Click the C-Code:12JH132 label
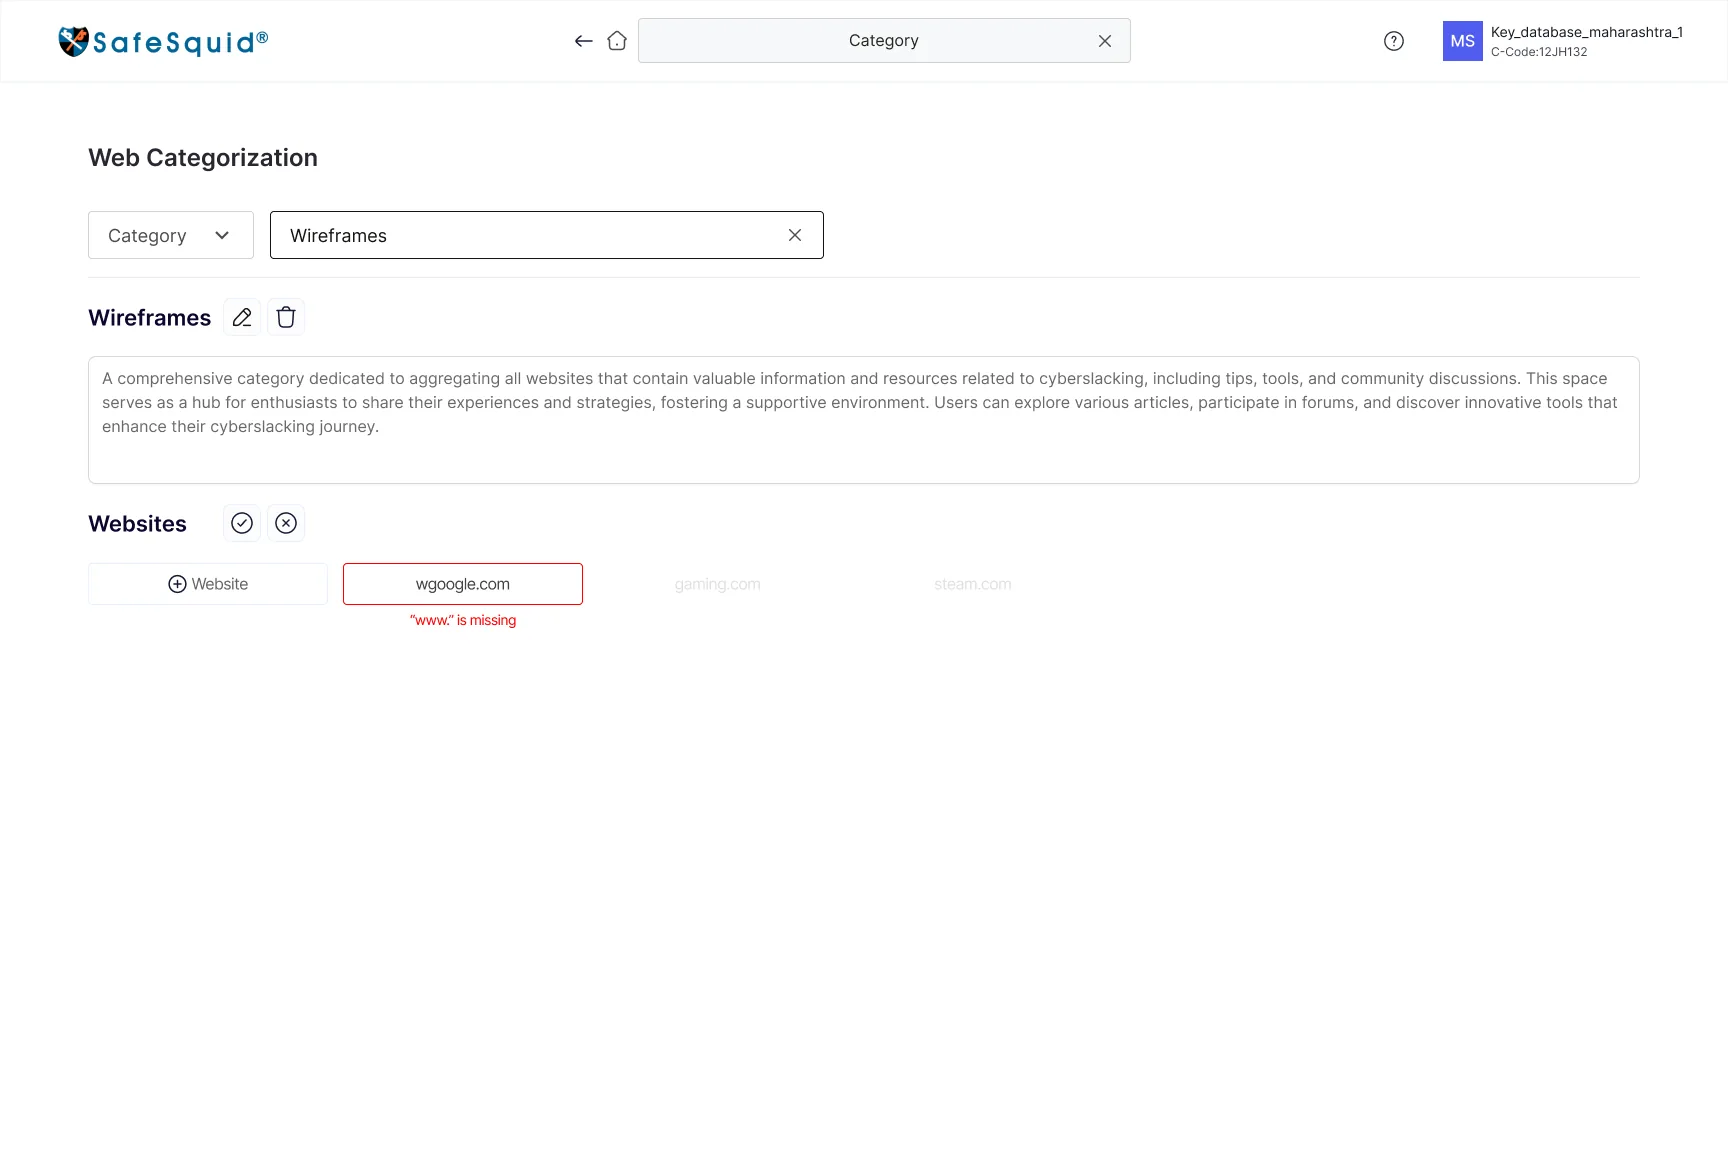Viewport: 1728px width, 1169px height. [1539, 52]
